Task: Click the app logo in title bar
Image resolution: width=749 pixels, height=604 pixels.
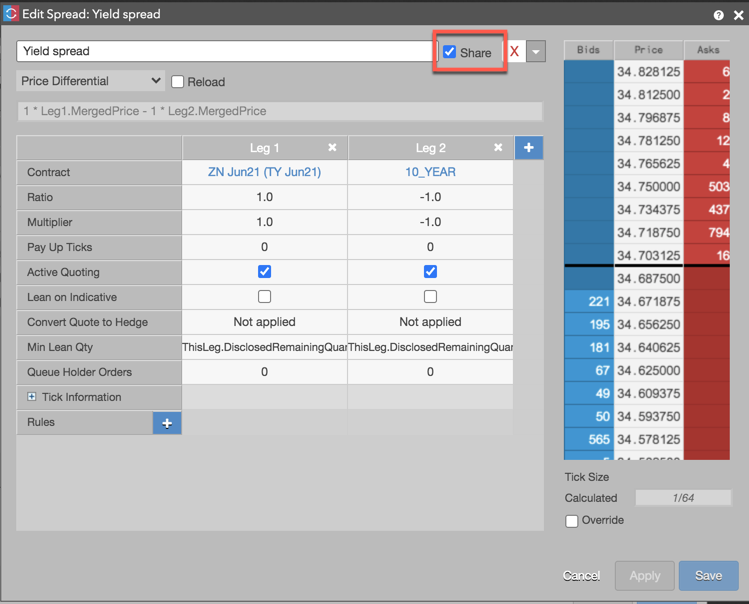Action: pos(11,13)
